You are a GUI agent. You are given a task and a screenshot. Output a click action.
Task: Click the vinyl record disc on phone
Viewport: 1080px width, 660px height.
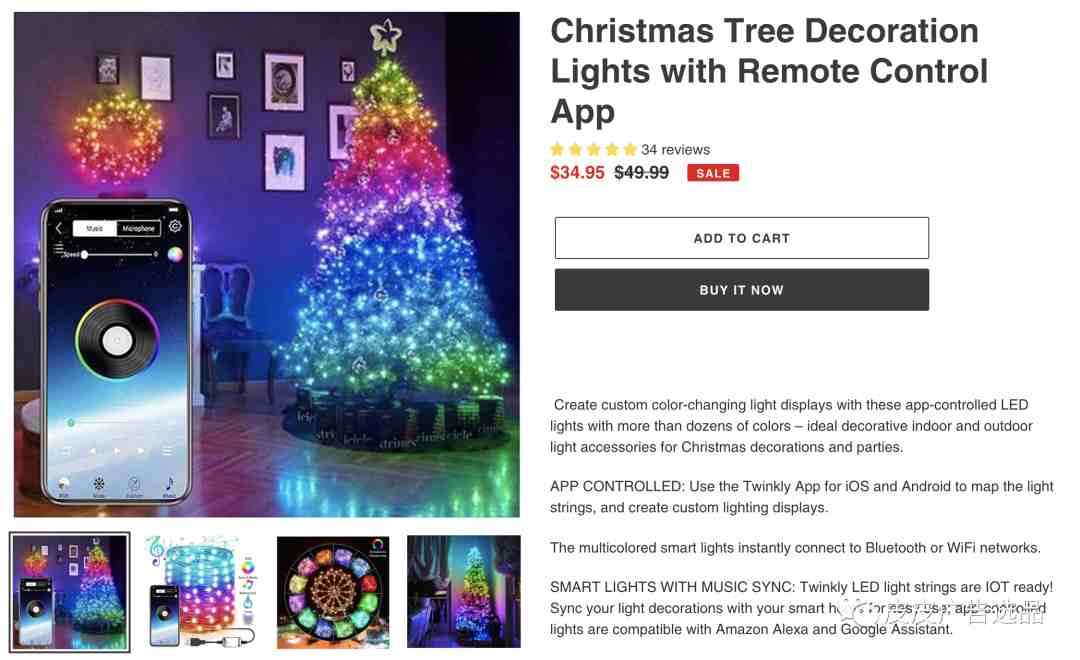coord(117,340)
